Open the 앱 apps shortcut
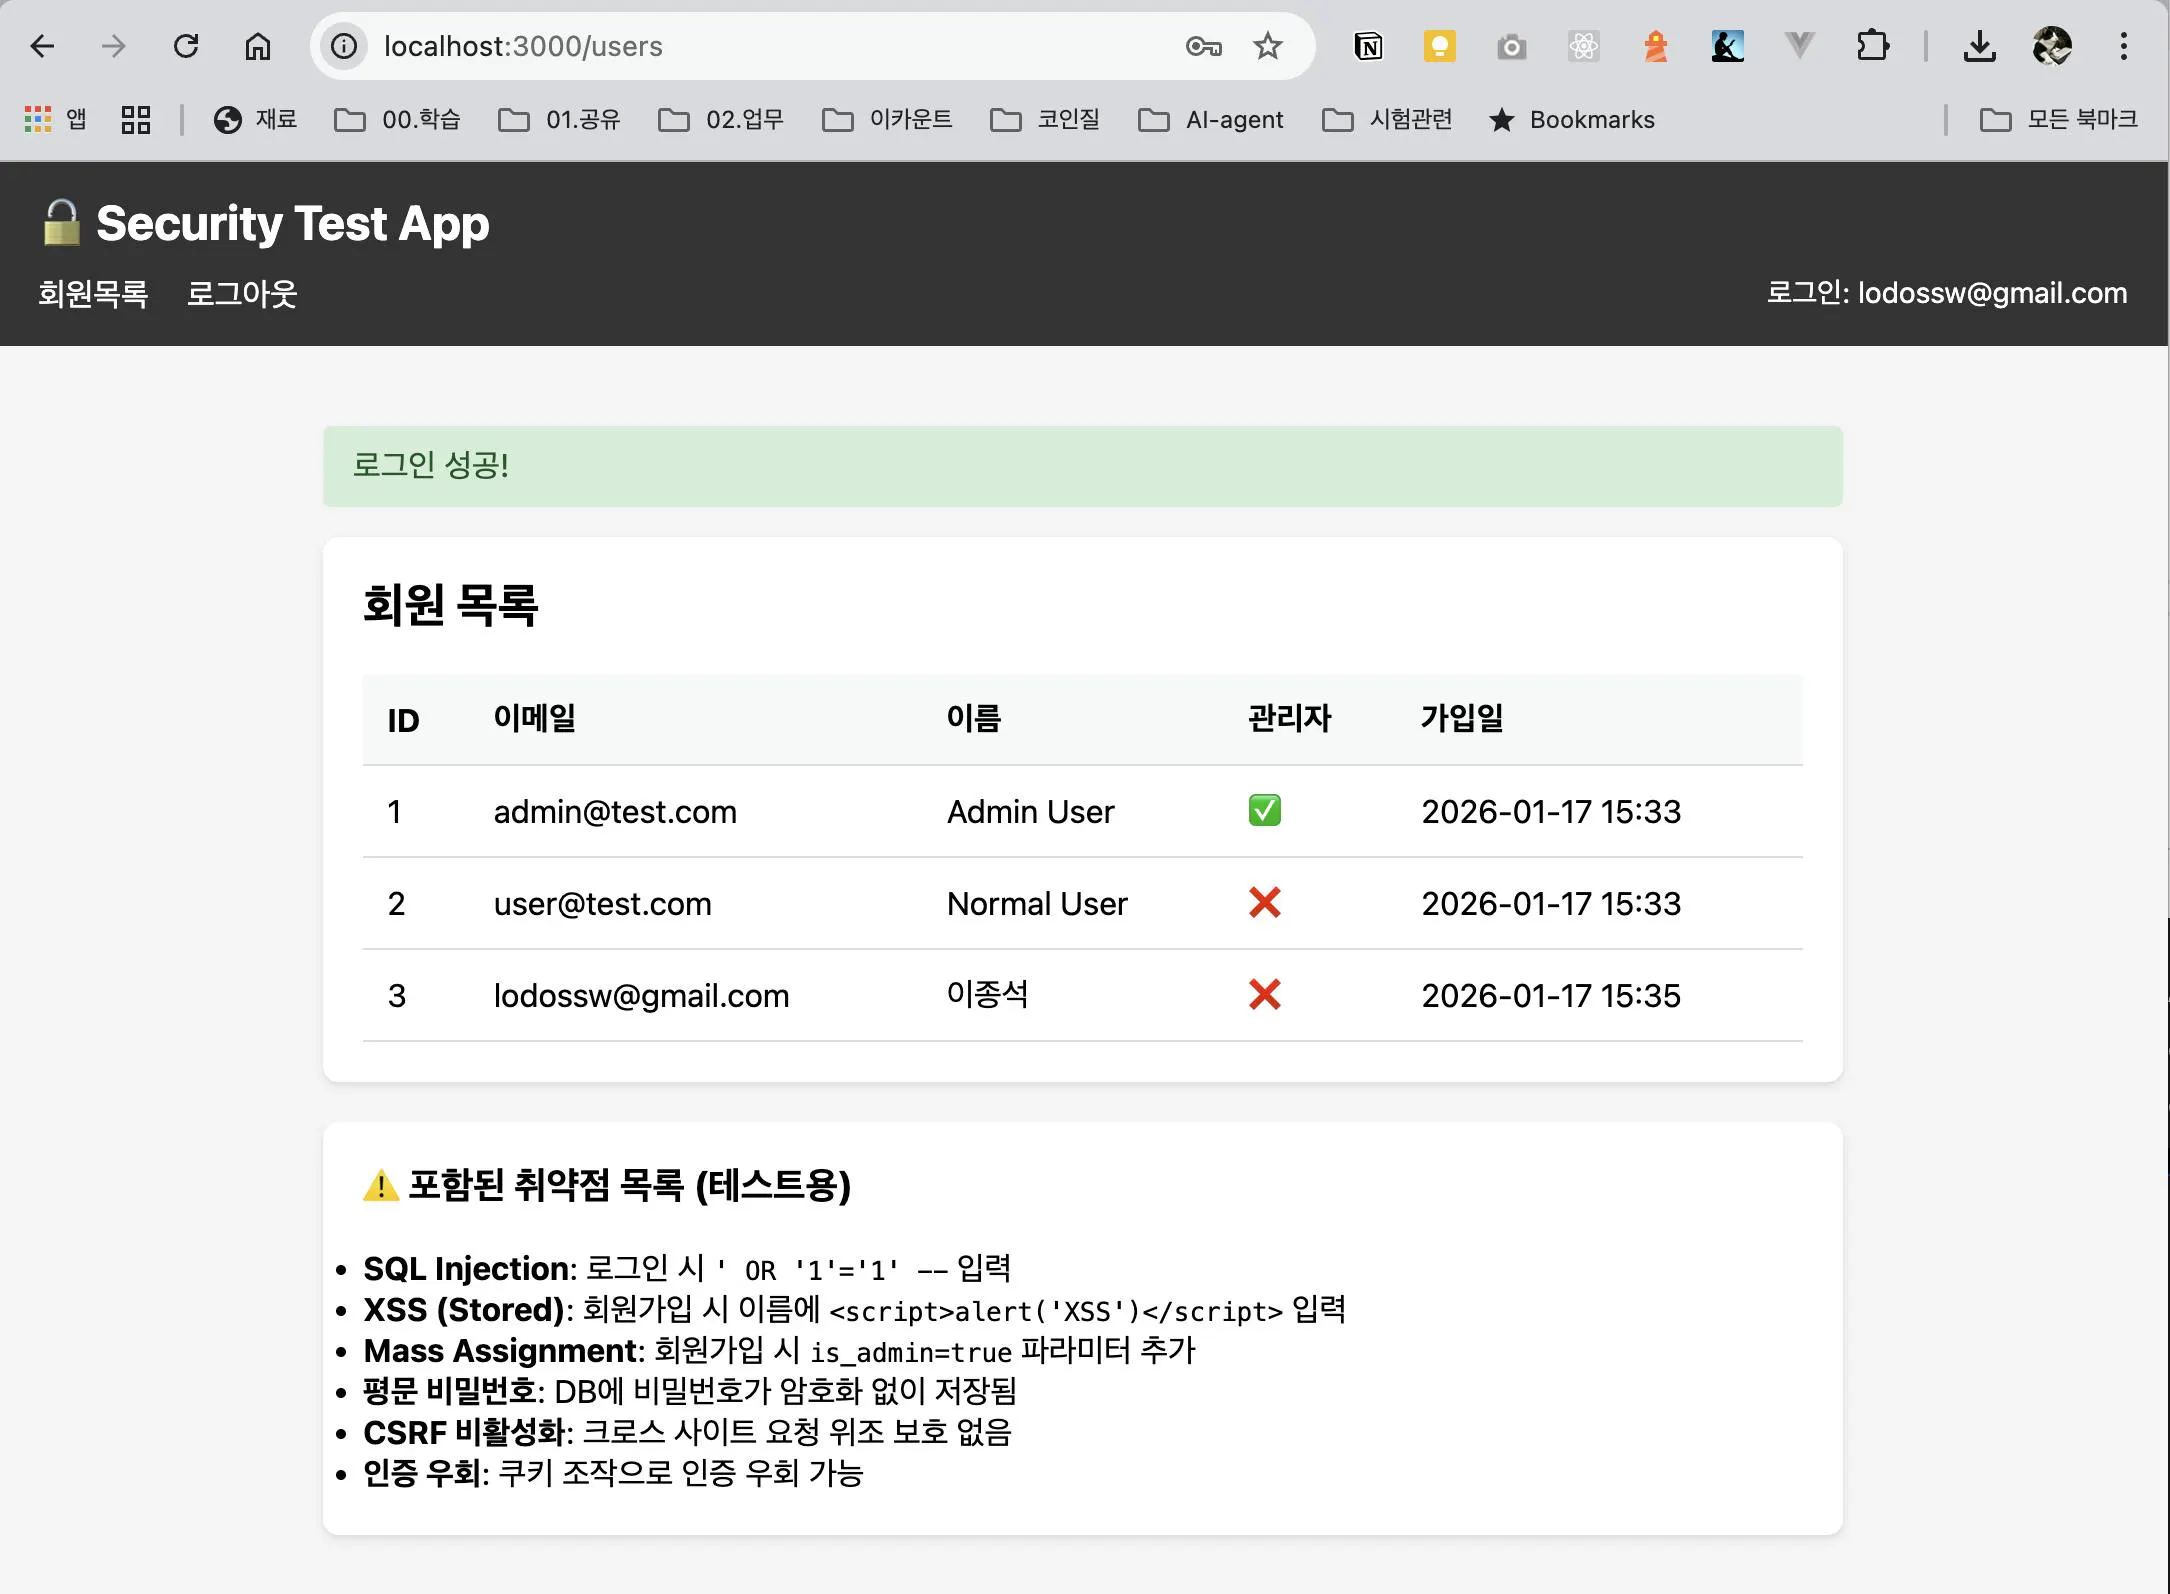Screen dimensions: 2170x1594 55,120
